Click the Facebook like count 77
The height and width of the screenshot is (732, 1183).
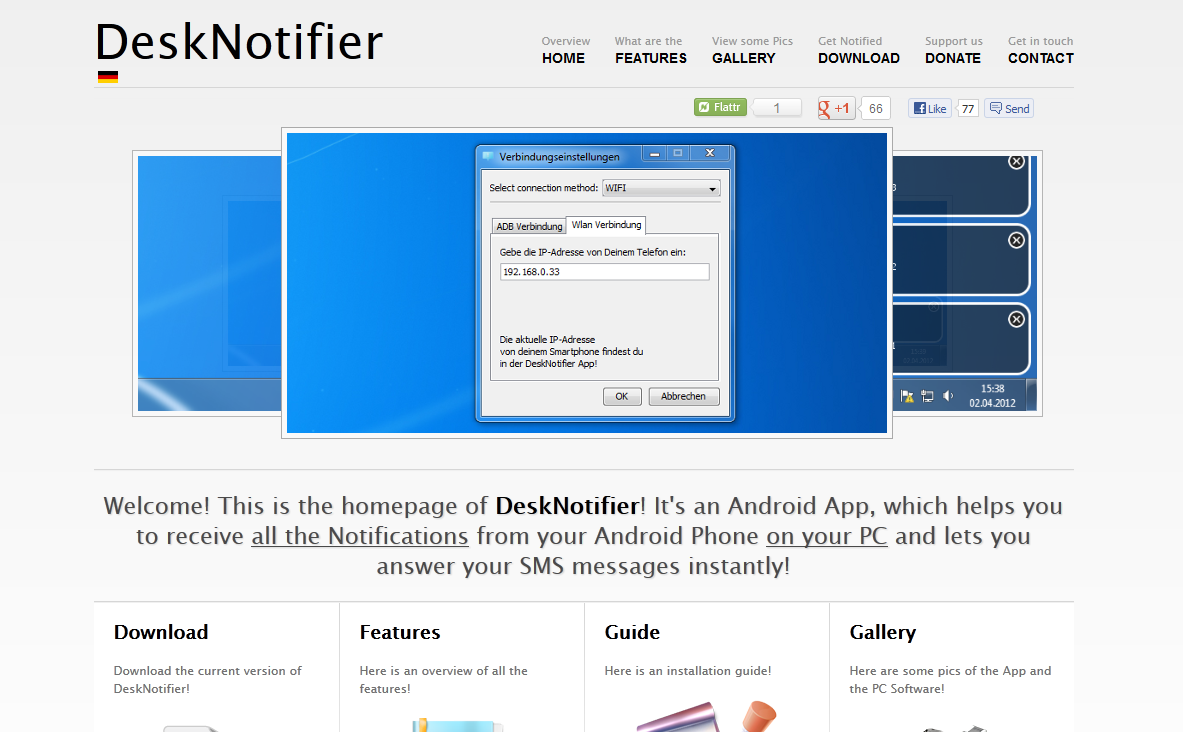(x=968, y=109)
